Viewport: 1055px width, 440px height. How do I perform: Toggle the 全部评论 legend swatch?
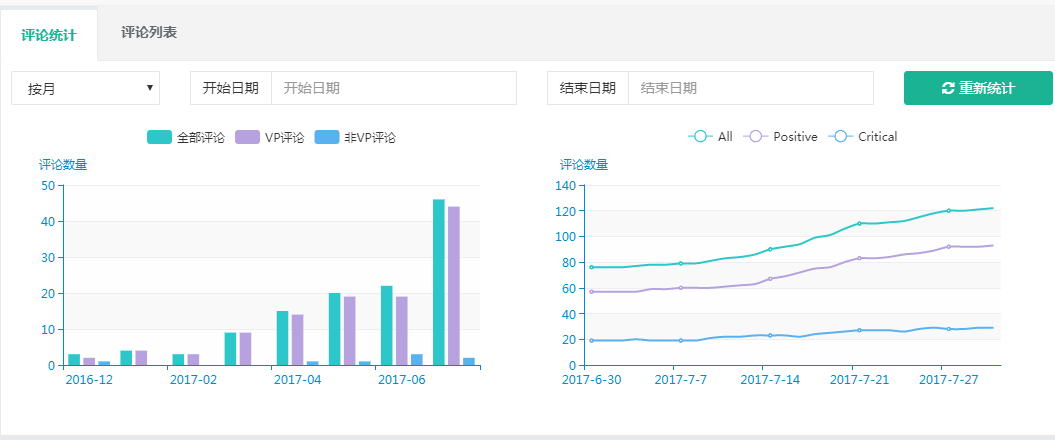coord(159,137)
